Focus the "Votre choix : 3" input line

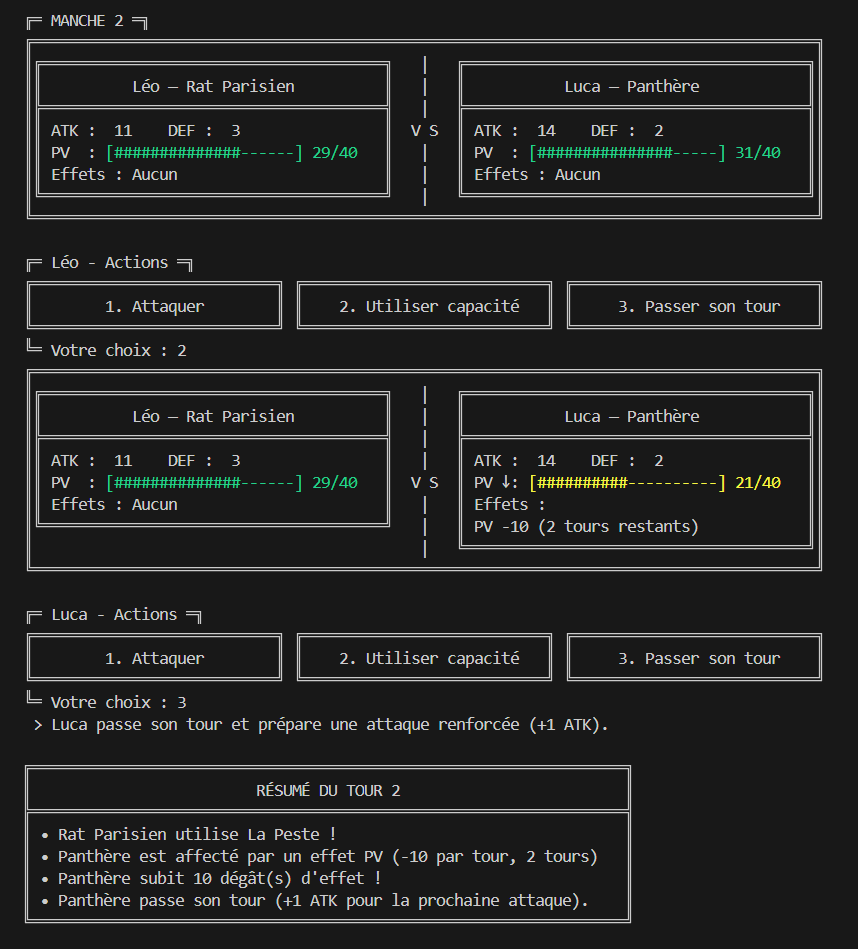118,703
